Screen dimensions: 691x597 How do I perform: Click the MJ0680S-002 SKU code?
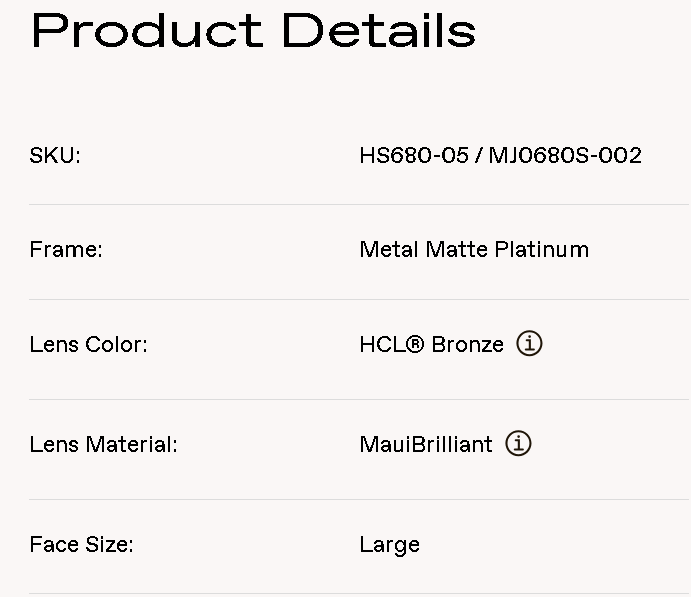pos(565,156)
